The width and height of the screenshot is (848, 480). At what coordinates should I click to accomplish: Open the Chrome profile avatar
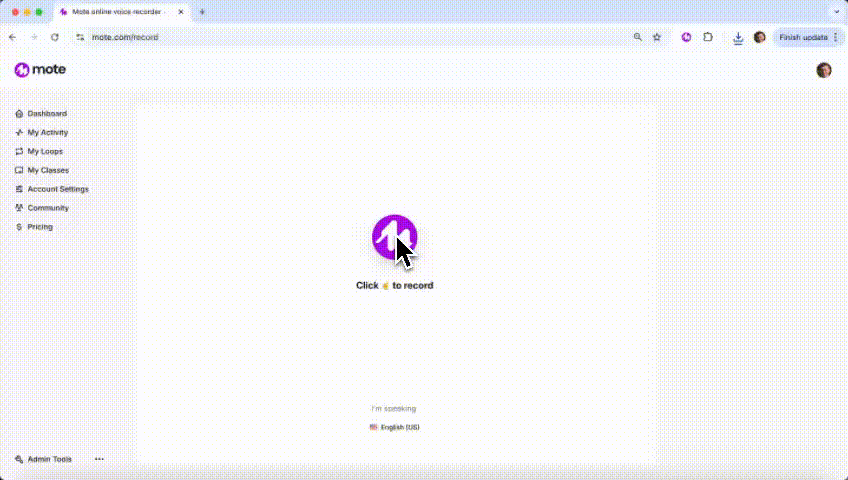(759, 37)
